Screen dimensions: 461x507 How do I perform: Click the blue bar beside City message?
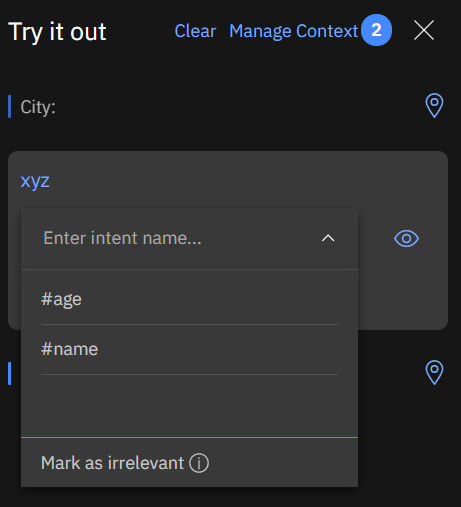pyautogui.click(x=10, y=106)
